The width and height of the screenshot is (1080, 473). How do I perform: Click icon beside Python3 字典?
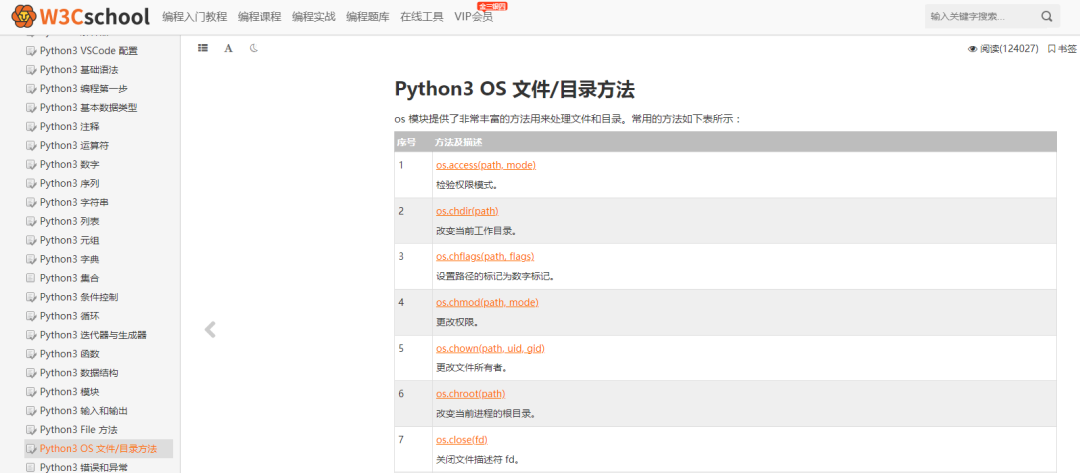30,259
